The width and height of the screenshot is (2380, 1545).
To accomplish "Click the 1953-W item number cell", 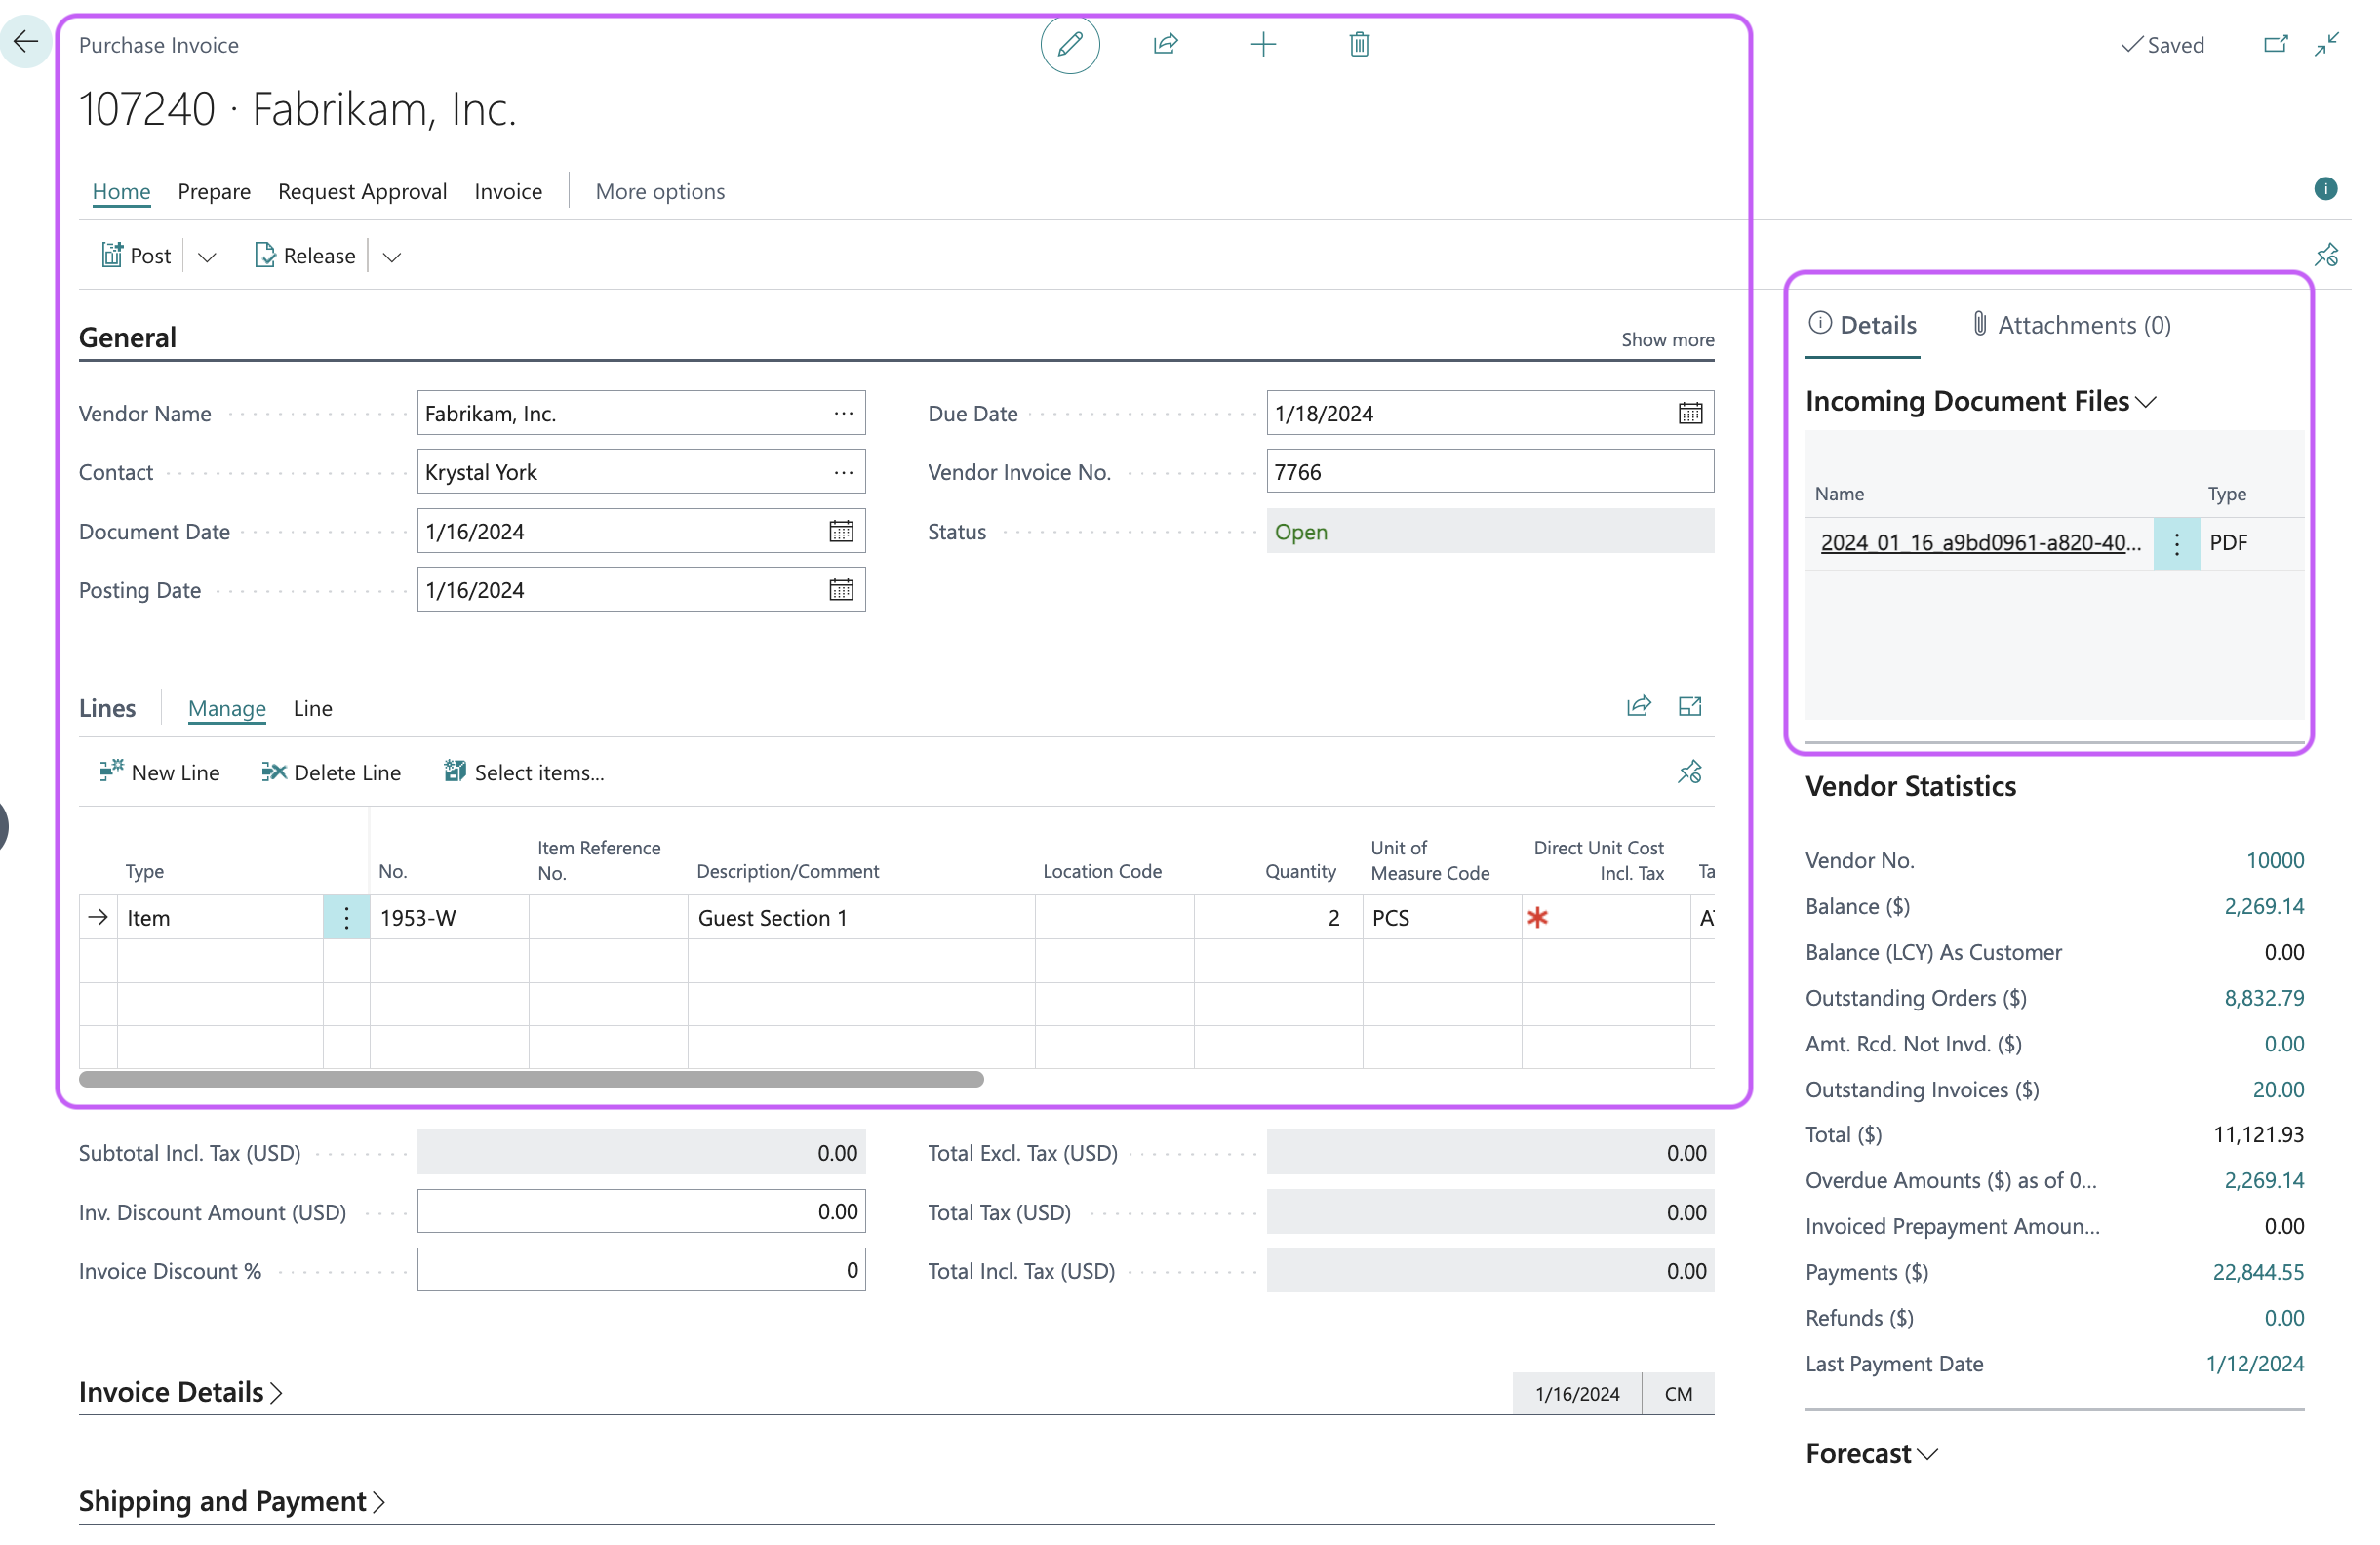I will 449,918.
